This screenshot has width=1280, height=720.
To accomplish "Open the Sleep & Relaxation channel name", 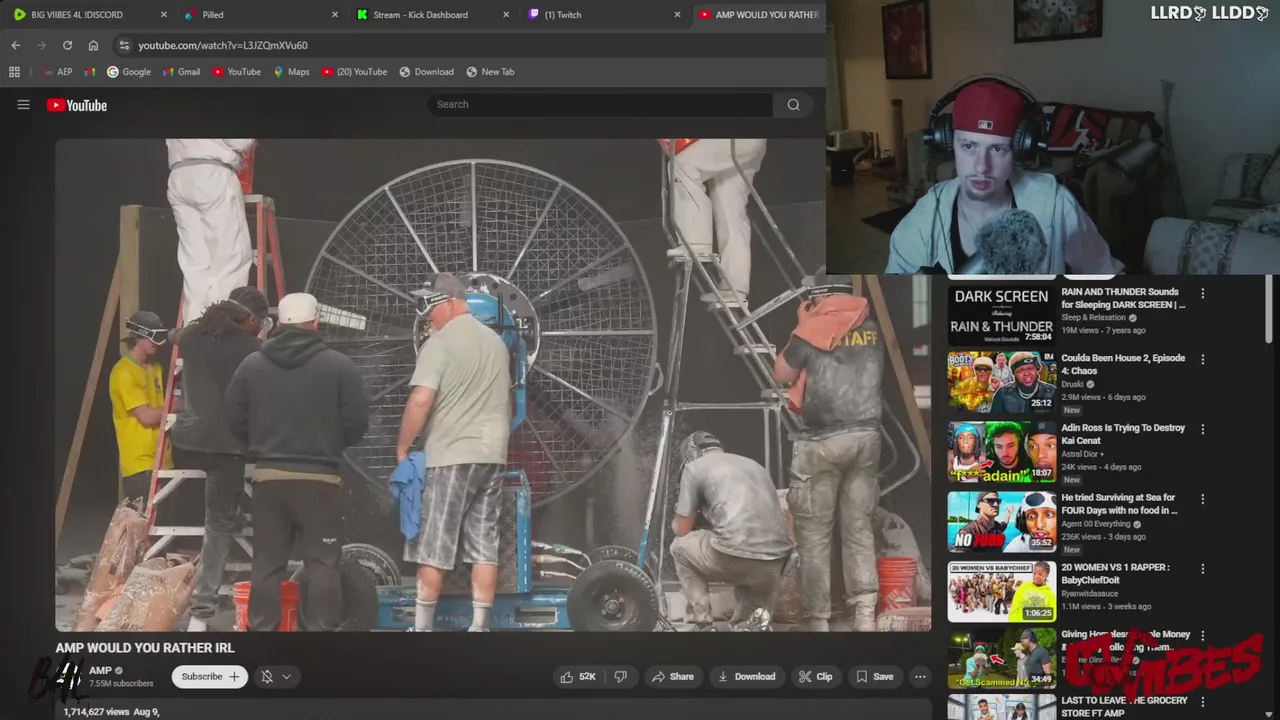I will pos(1093,318).
